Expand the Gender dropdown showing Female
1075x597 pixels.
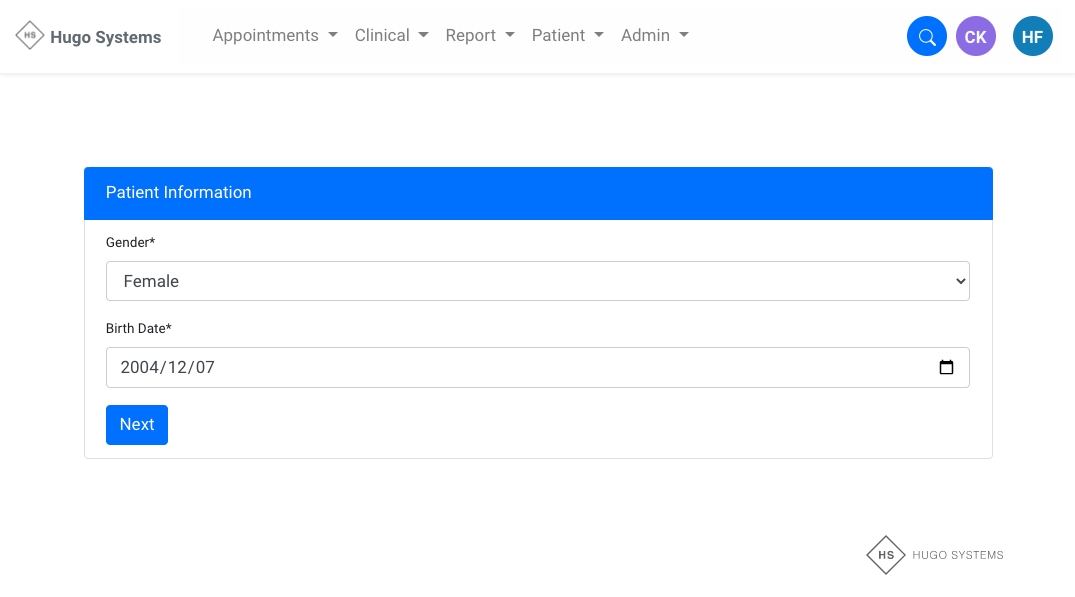tap(537, 281)
